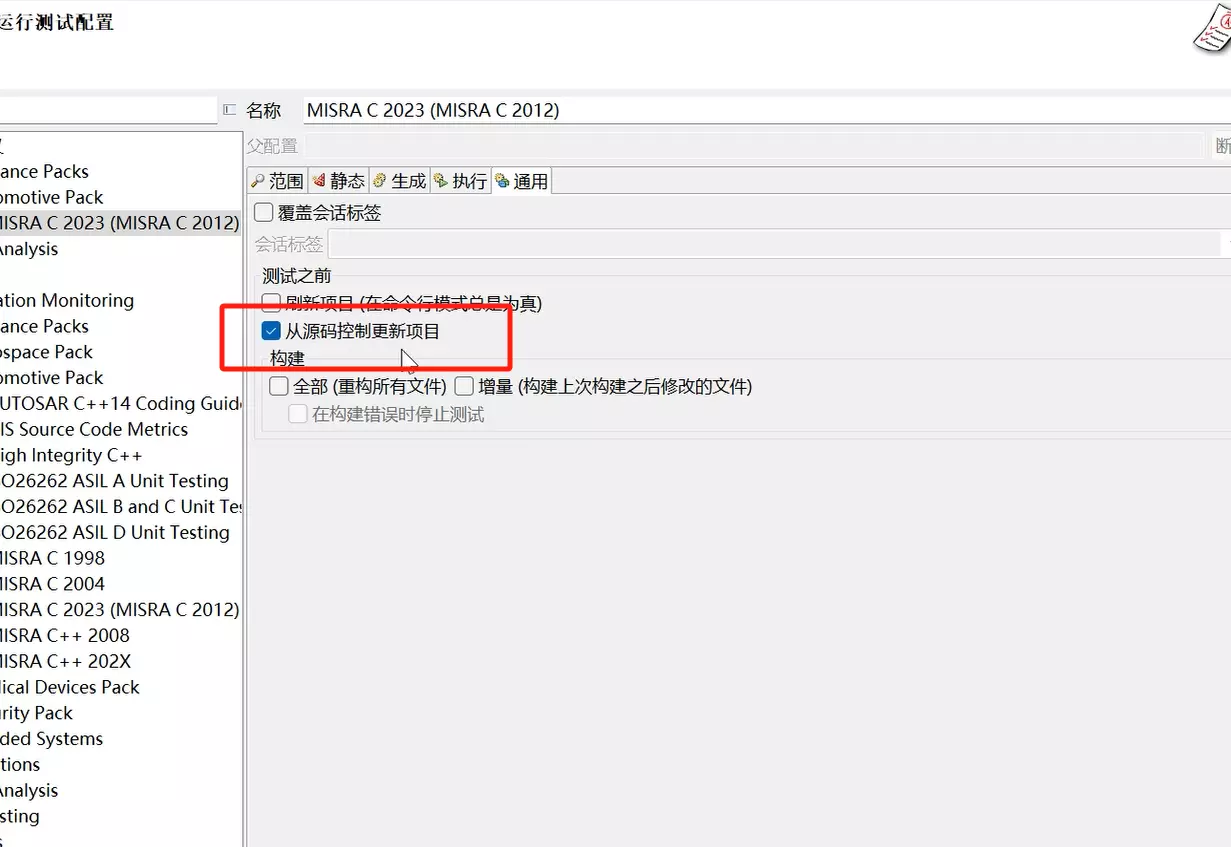This screenshot has height=847, width=1231.
Task: Select AUTOSAR C++14 Coding Guidelines item
Action: point(120,404)
